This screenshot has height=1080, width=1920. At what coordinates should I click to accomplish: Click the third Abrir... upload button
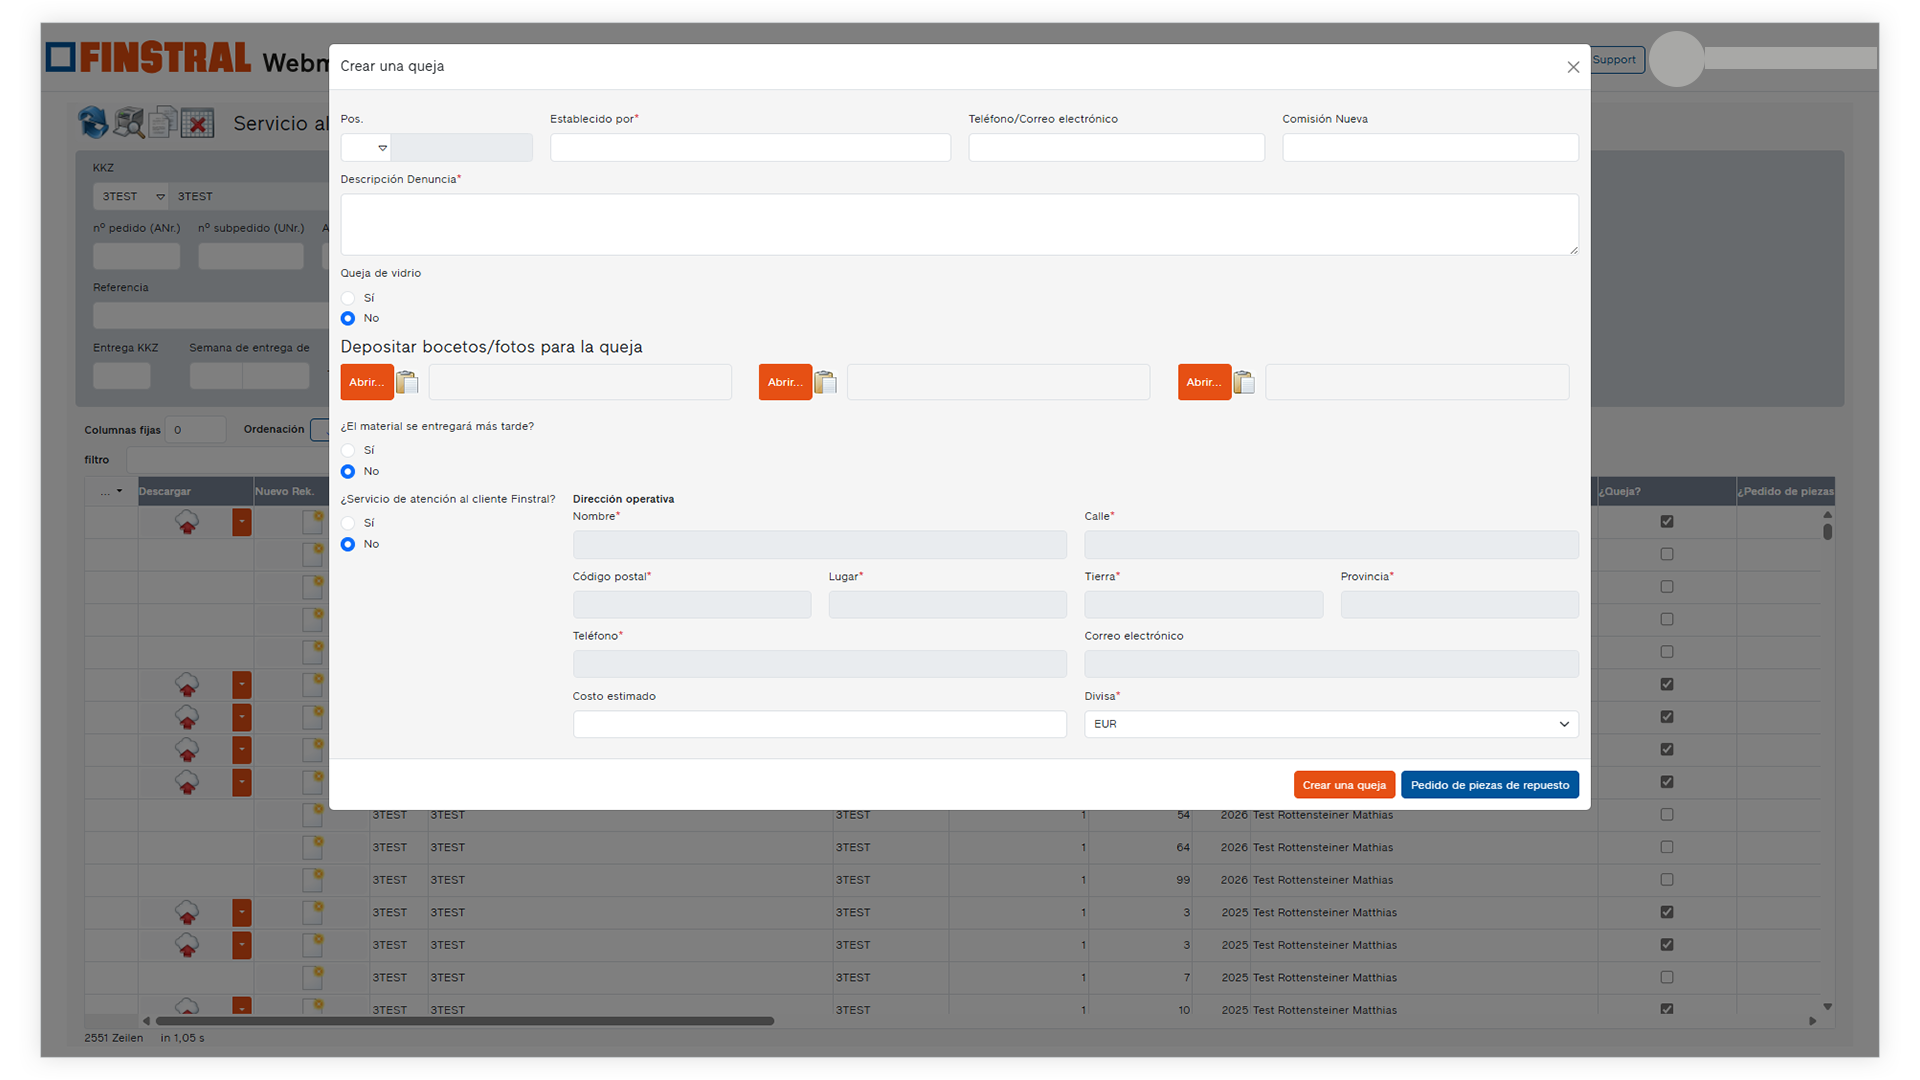(x=1204, y=382)
